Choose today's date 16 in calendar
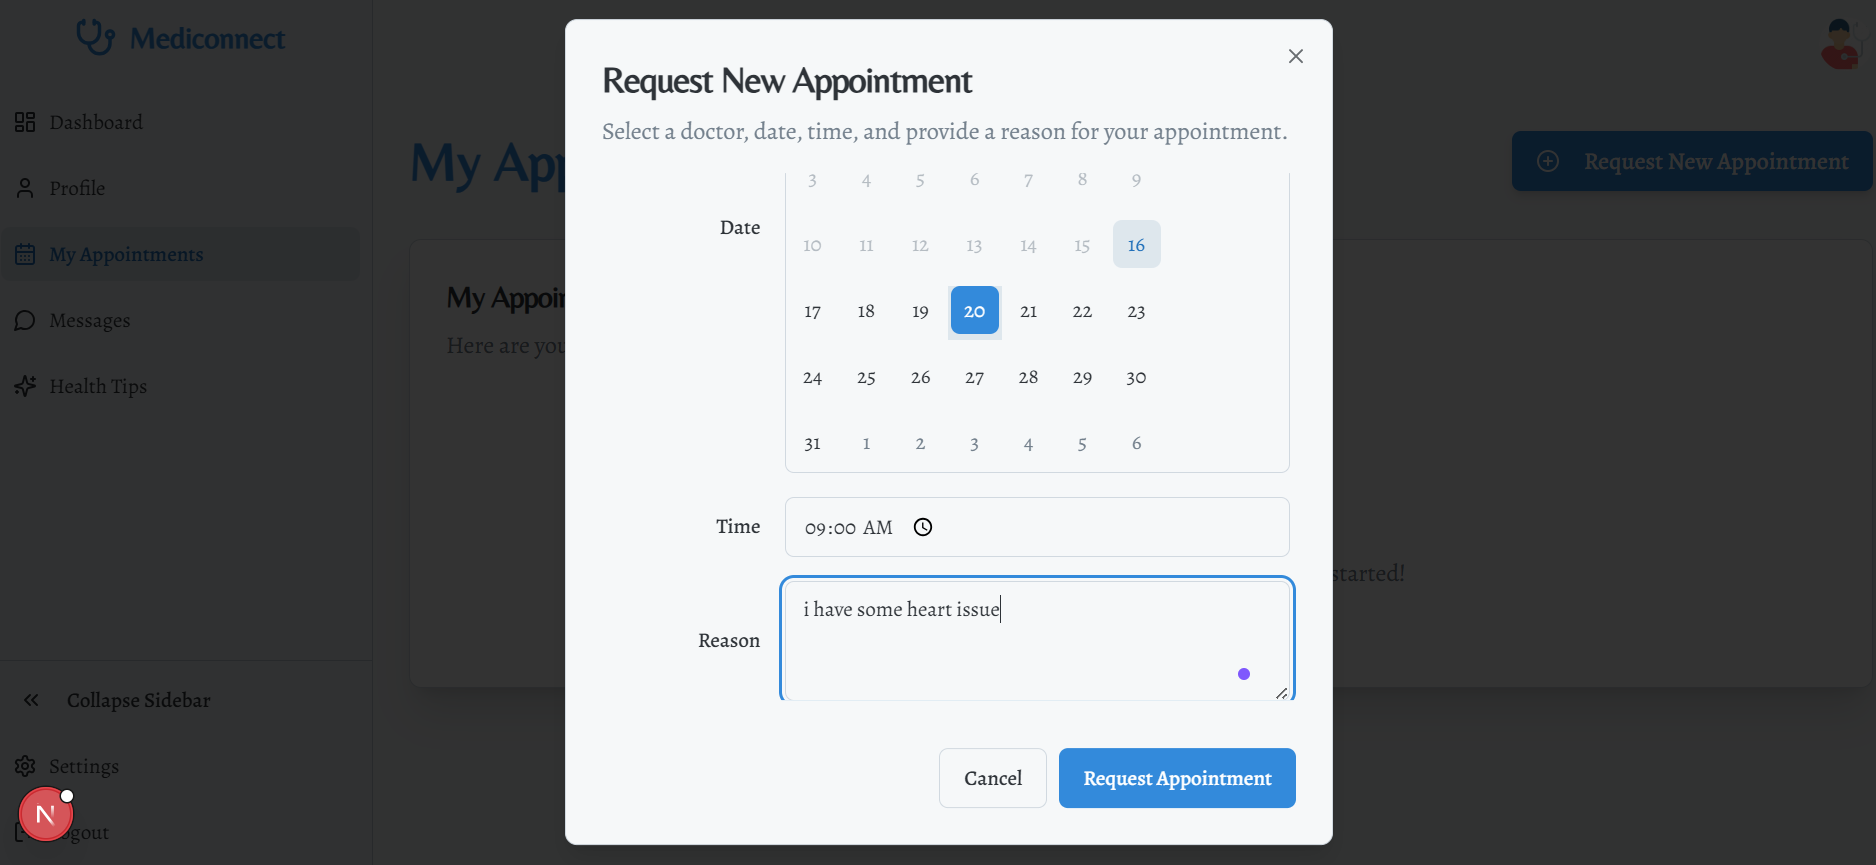1876x865 pixels. 1136,245
